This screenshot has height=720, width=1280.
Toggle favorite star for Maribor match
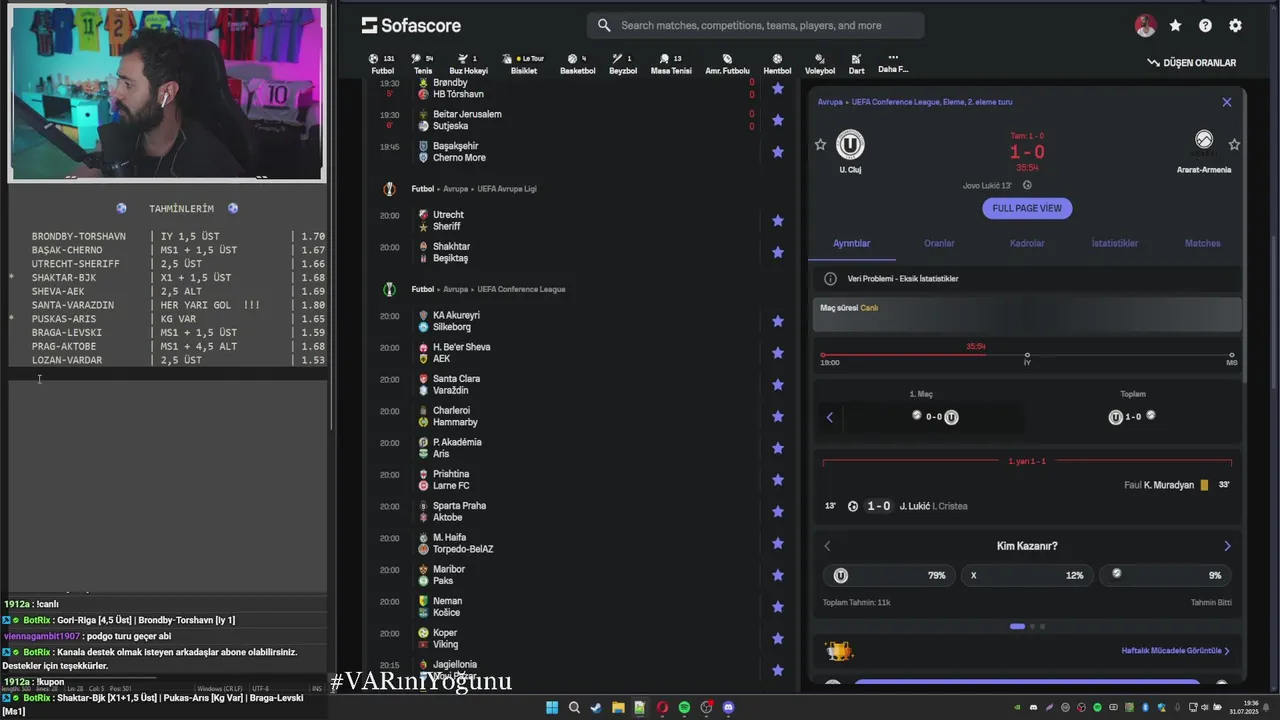point(777,575)
